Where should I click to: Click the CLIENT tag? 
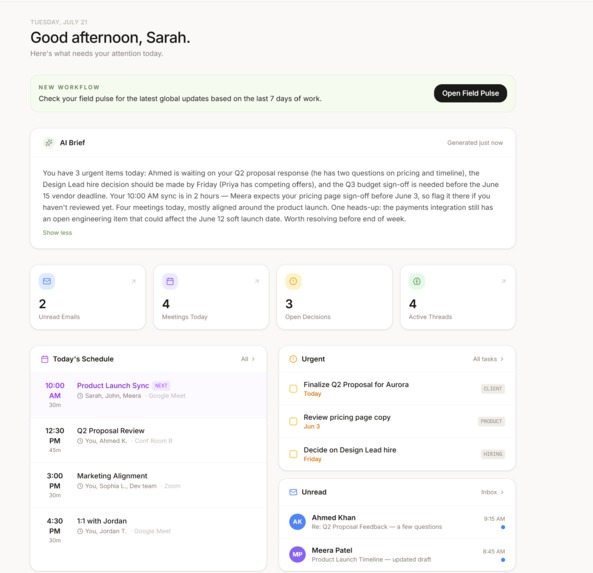click(x=492, y=388)
